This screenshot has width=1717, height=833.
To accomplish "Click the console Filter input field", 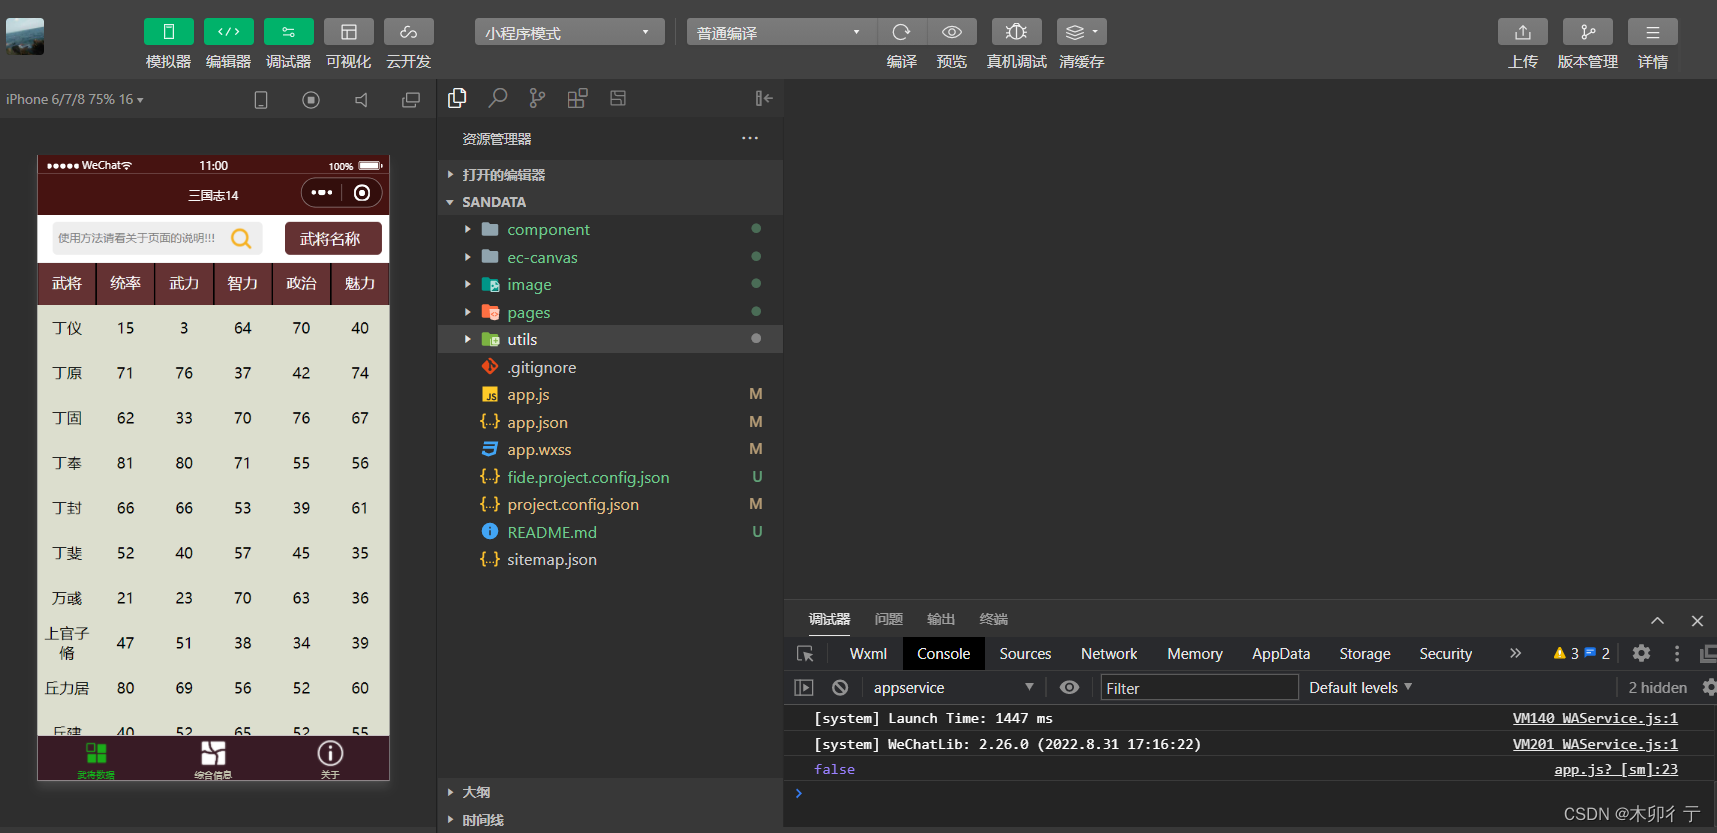I will click(1199, 687).
